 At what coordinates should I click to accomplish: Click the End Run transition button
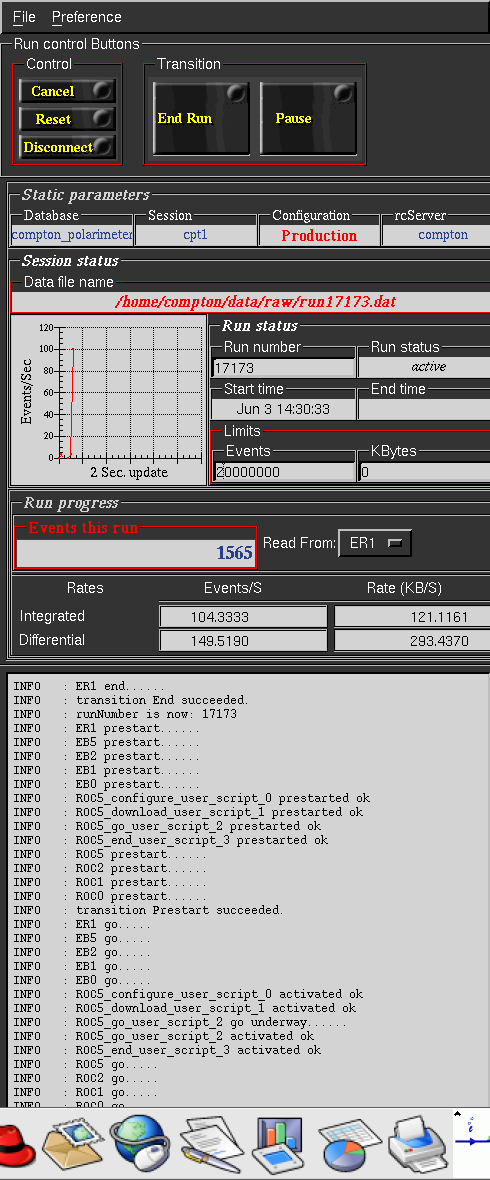(201, 118)
